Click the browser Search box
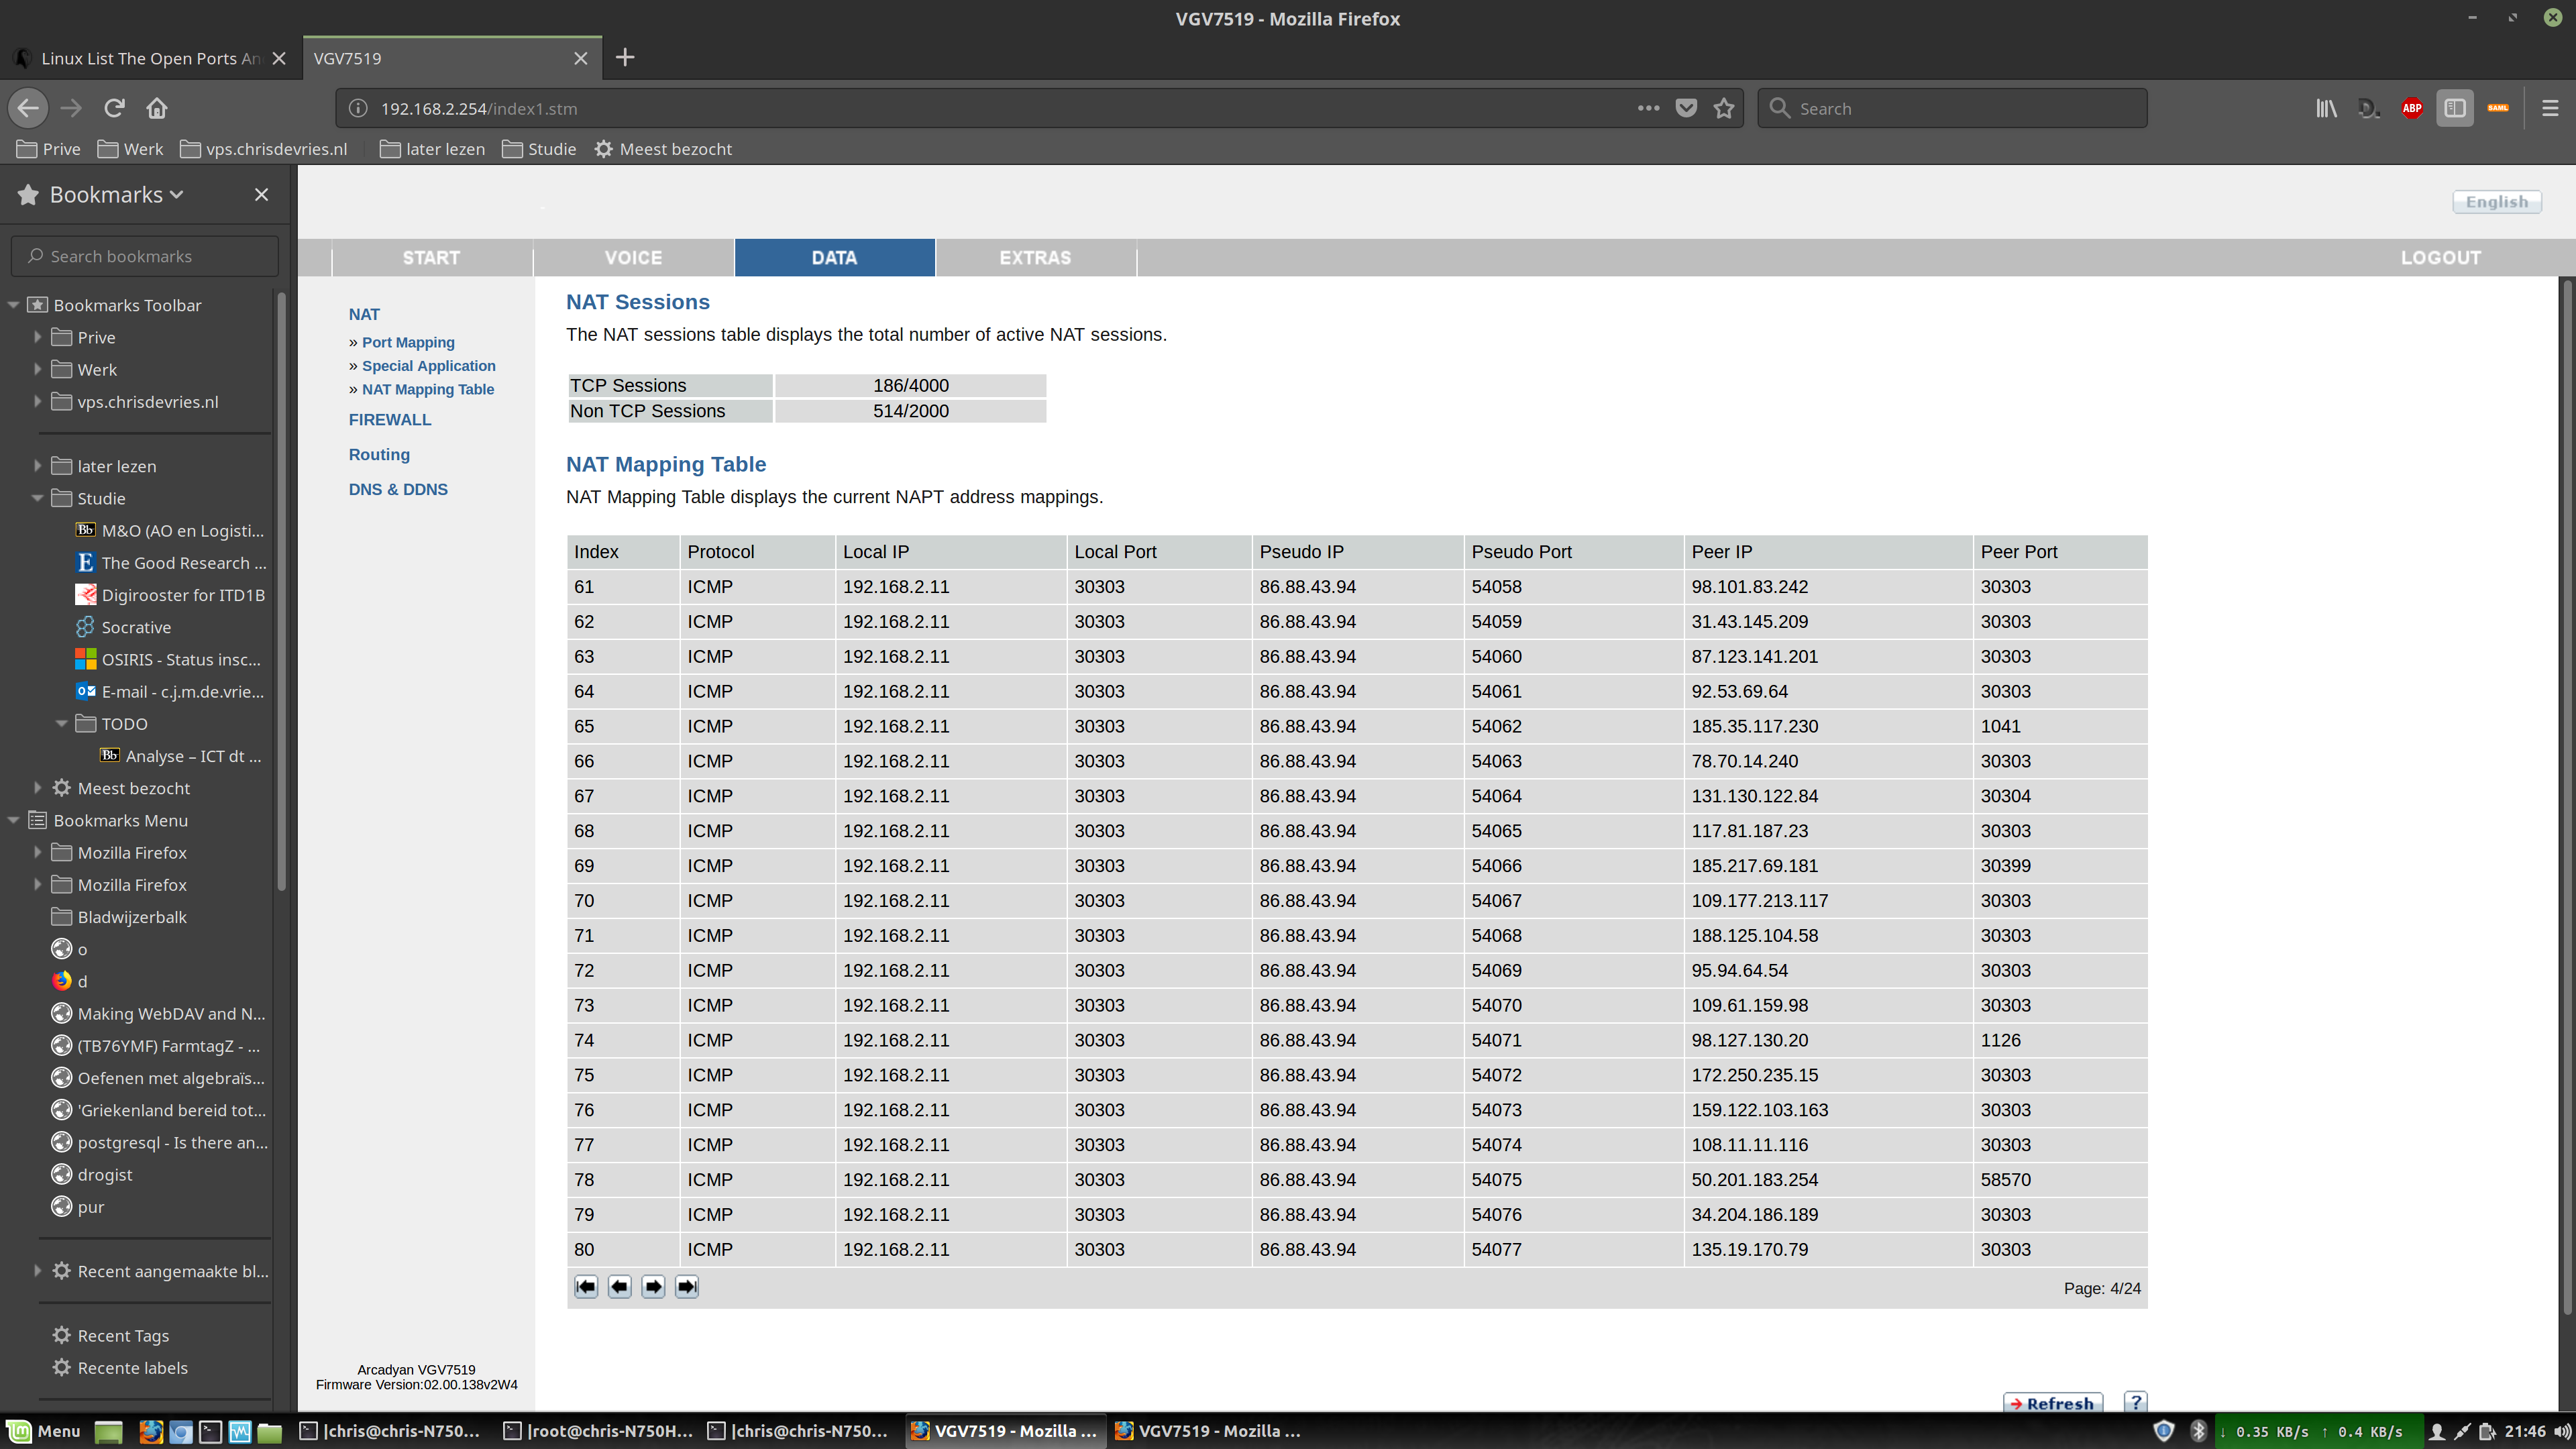The width and height of the screenshot is (2576, 1449). coord(1952,108)
